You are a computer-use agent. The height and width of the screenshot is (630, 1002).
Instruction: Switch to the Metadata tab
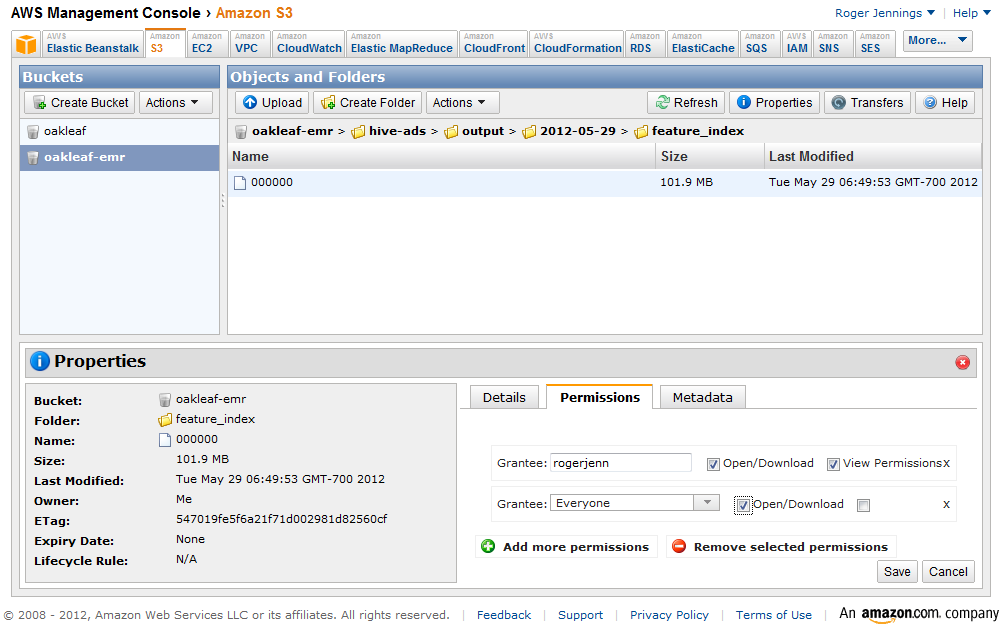(x=702, y=397)
